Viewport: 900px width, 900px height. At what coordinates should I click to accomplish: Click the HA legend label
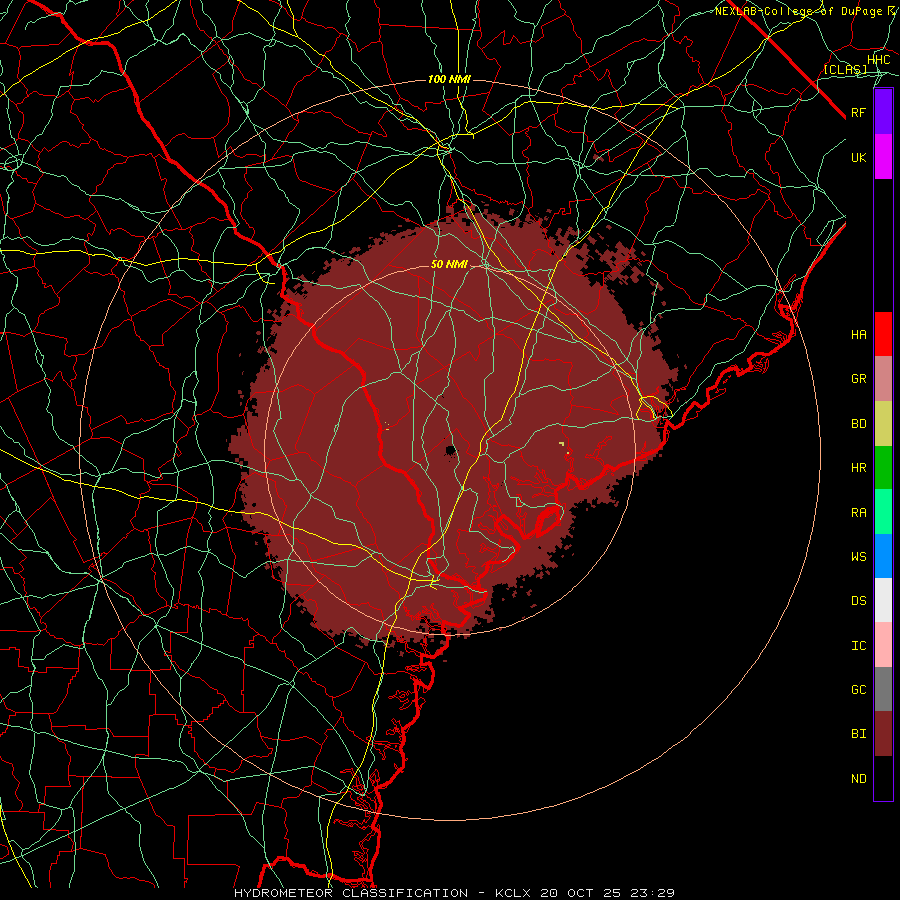pyautogui.click(x=859, y=335)
